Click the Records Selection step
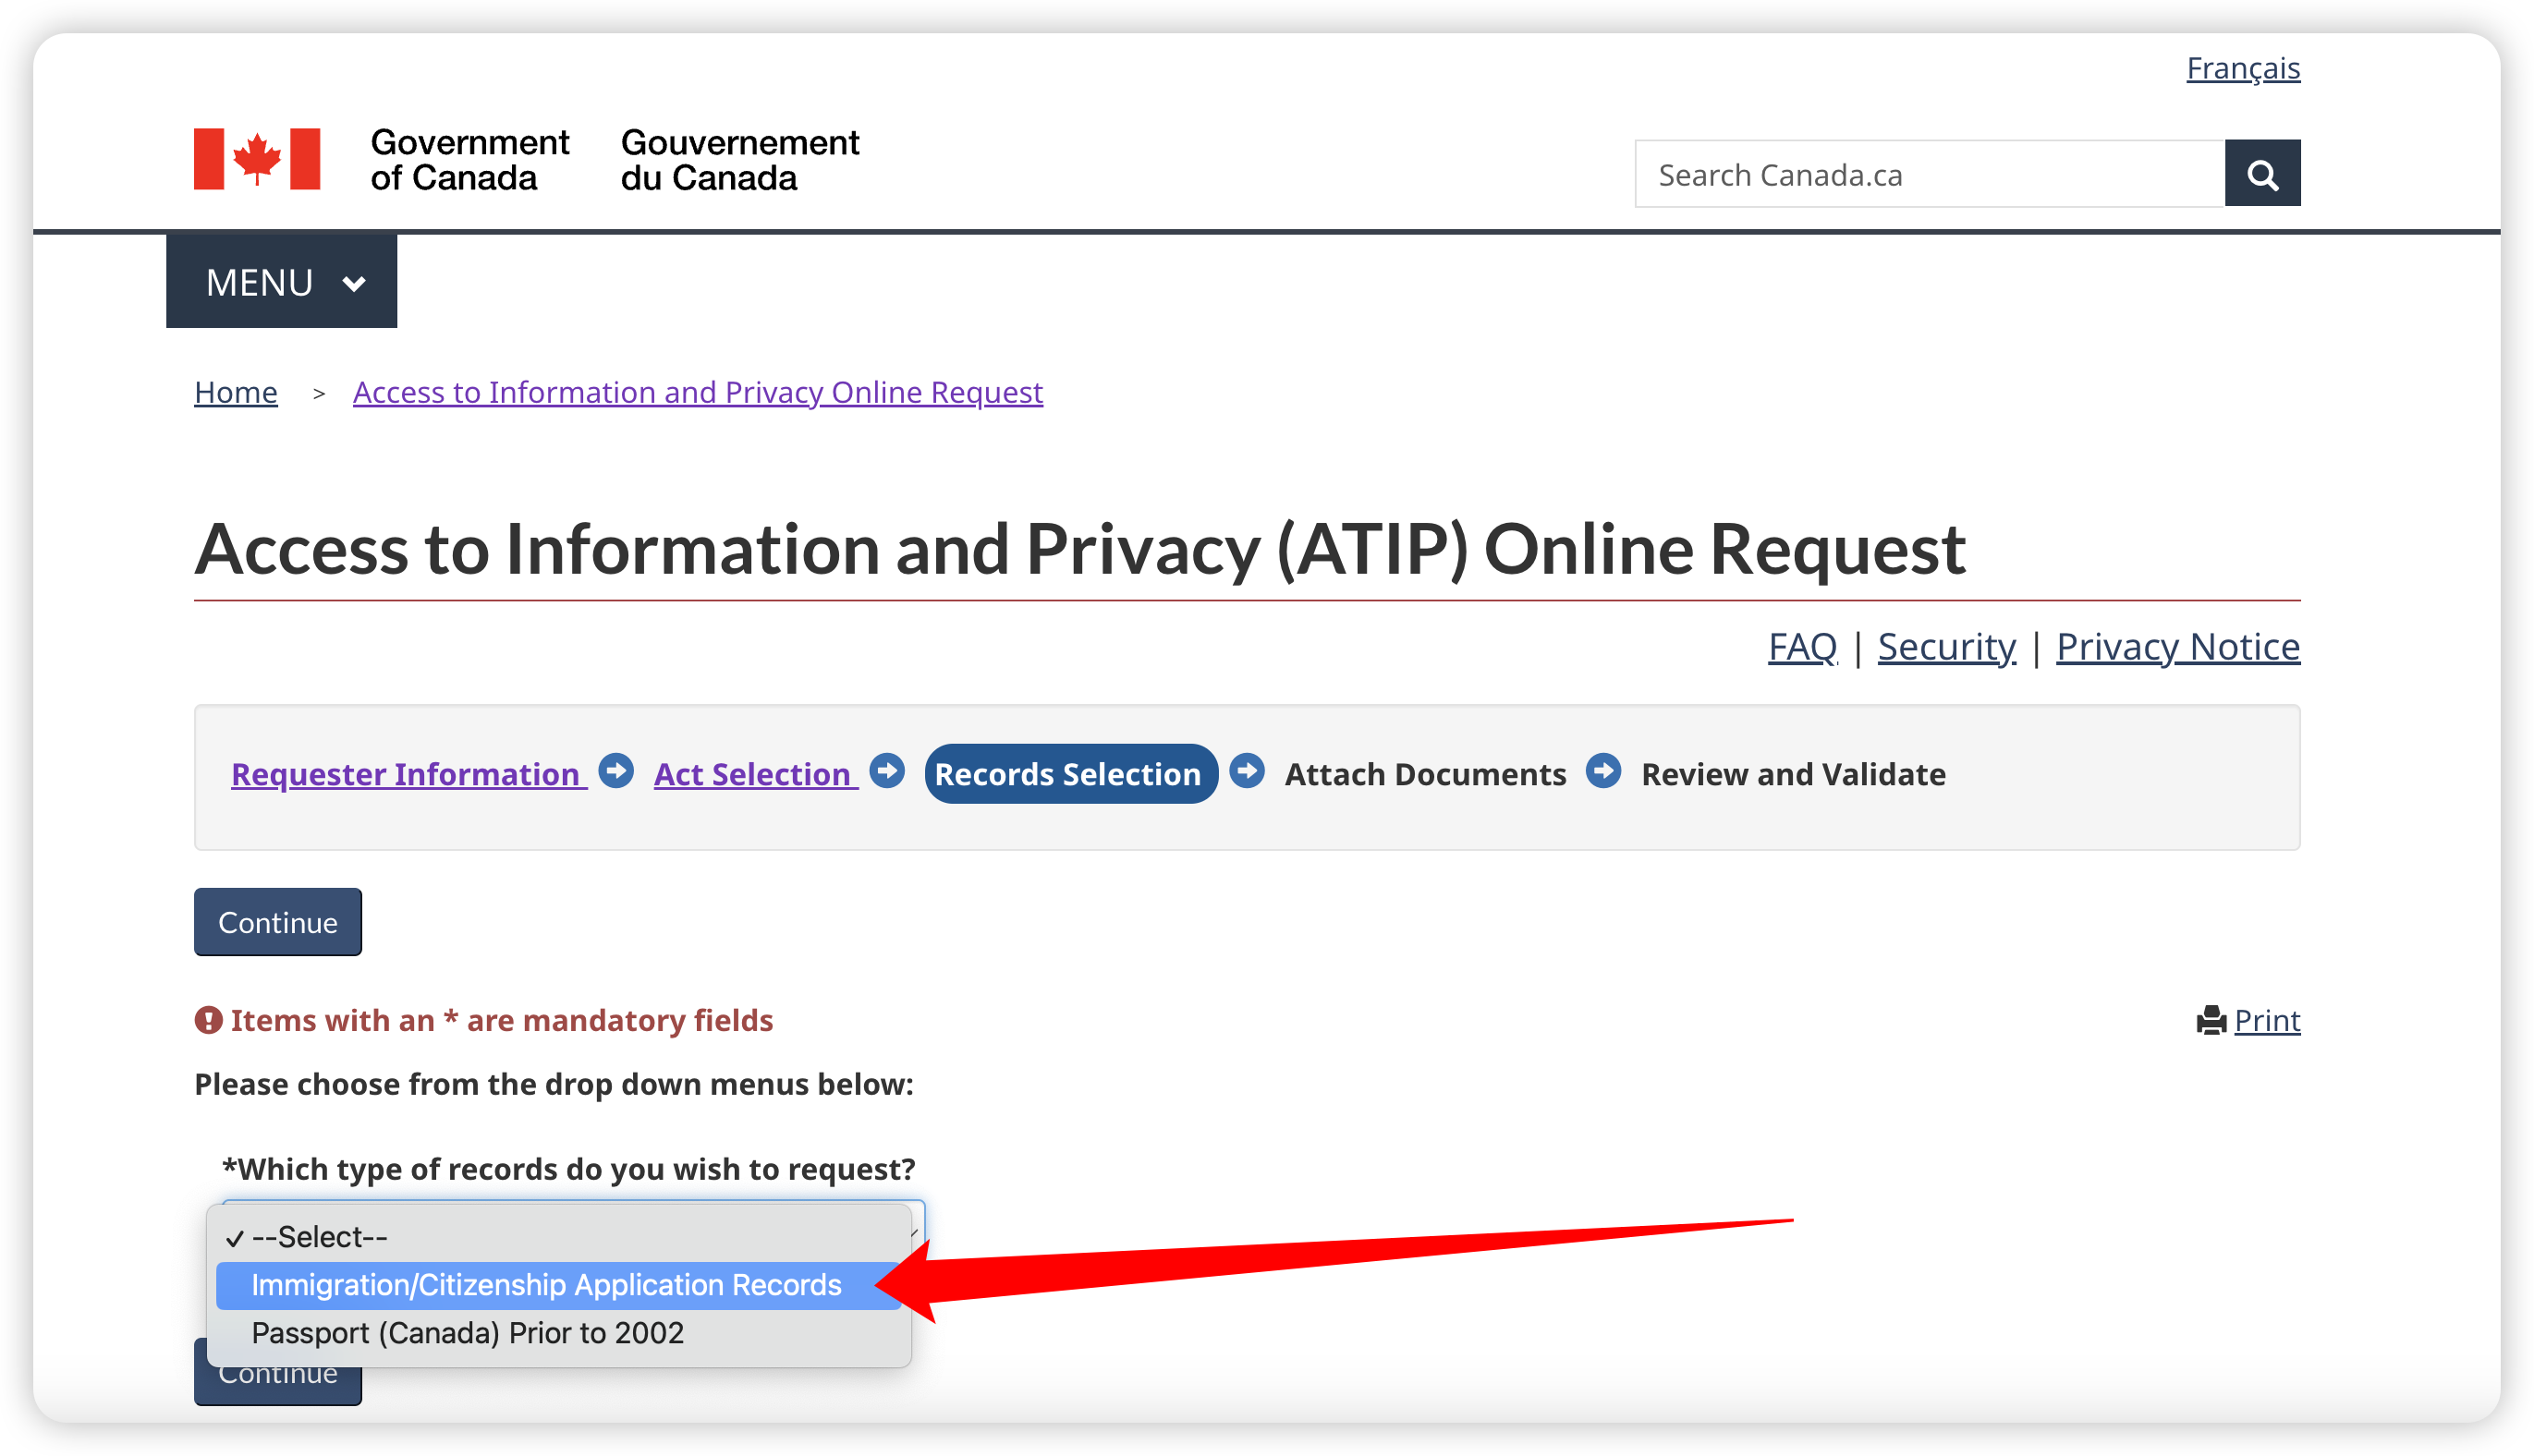Image resolution: width=2534 pixels, height=1456 pixels. click(1070, 774)
